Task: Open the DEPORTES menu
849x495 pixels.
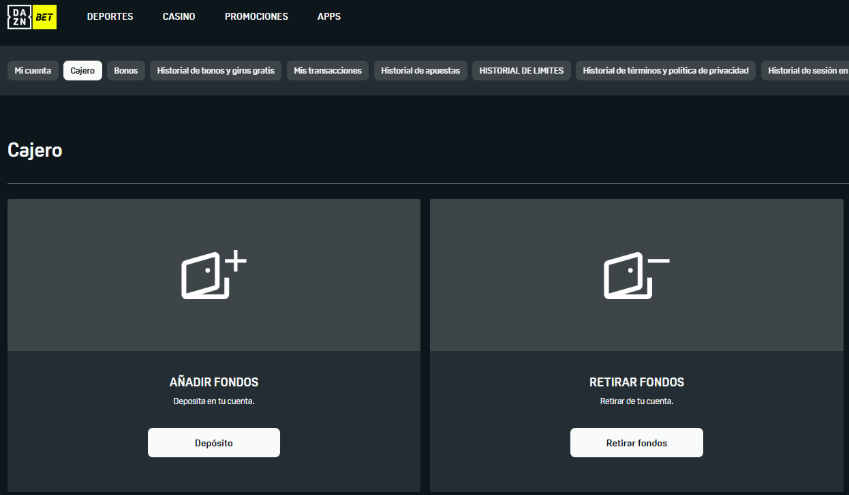Action: 110,17
